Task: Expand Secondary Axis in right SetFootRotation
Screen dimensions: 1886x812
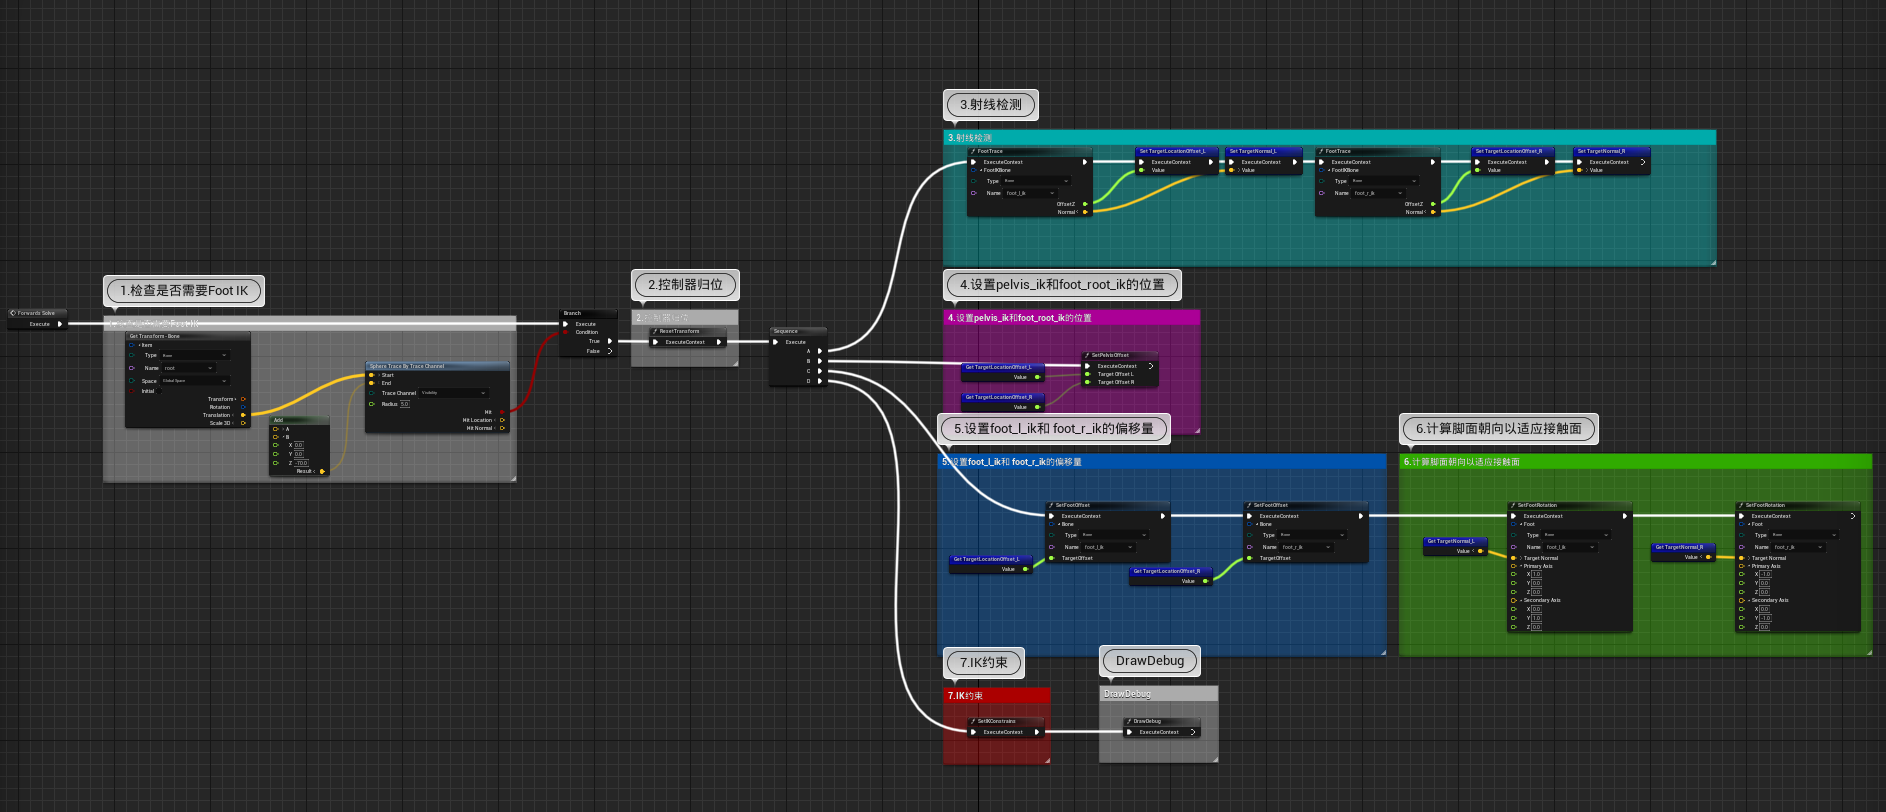Action: click(x=1749, y=600)
